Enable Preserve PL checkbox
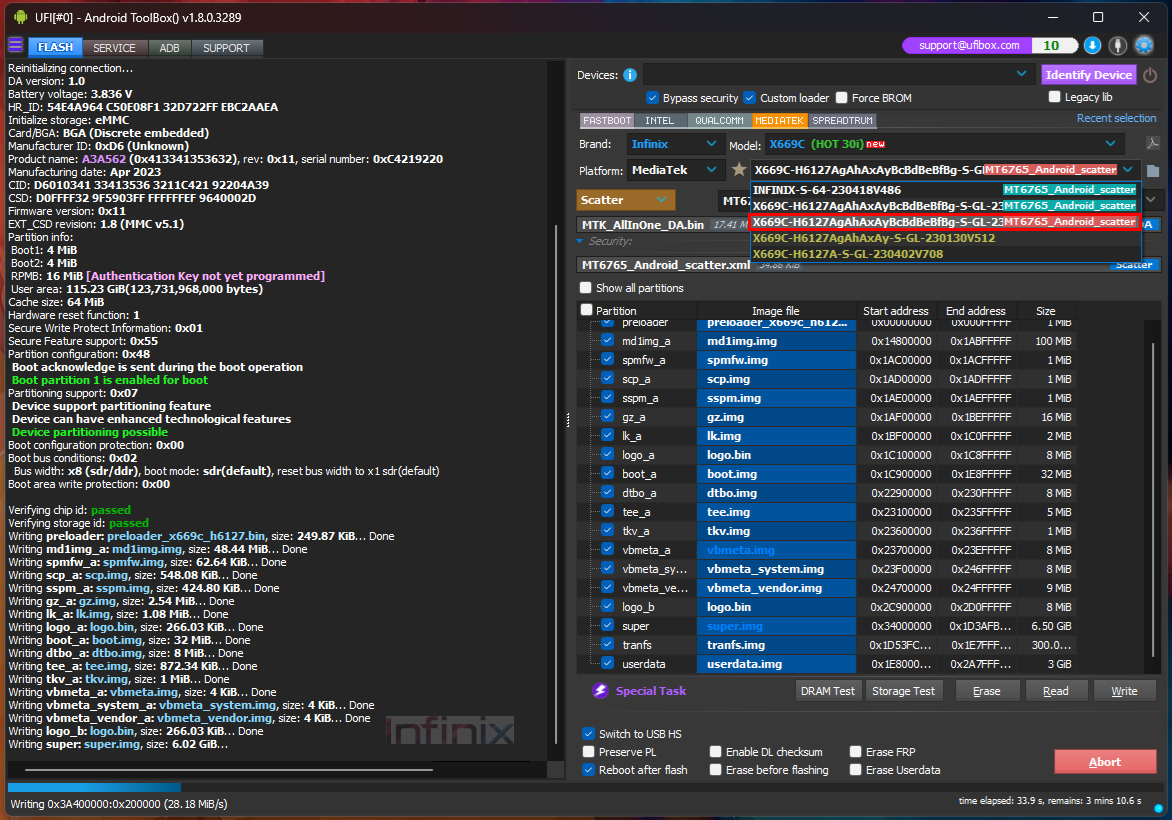The image size is (1172, 820). tap(588, 752)
